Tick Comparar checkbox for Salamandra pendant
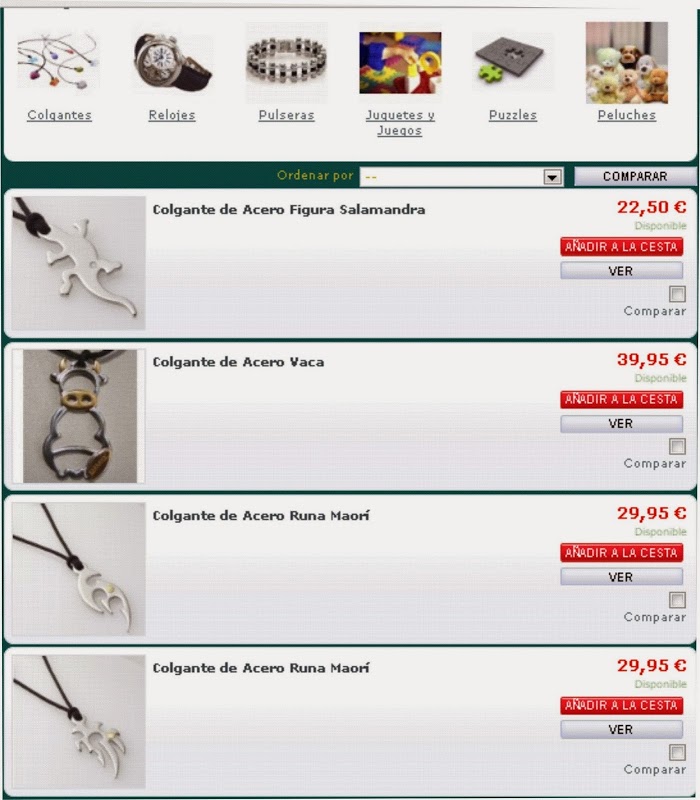This screenshot has height=800, width=700. pyautogui.click(x=678, y=294)
